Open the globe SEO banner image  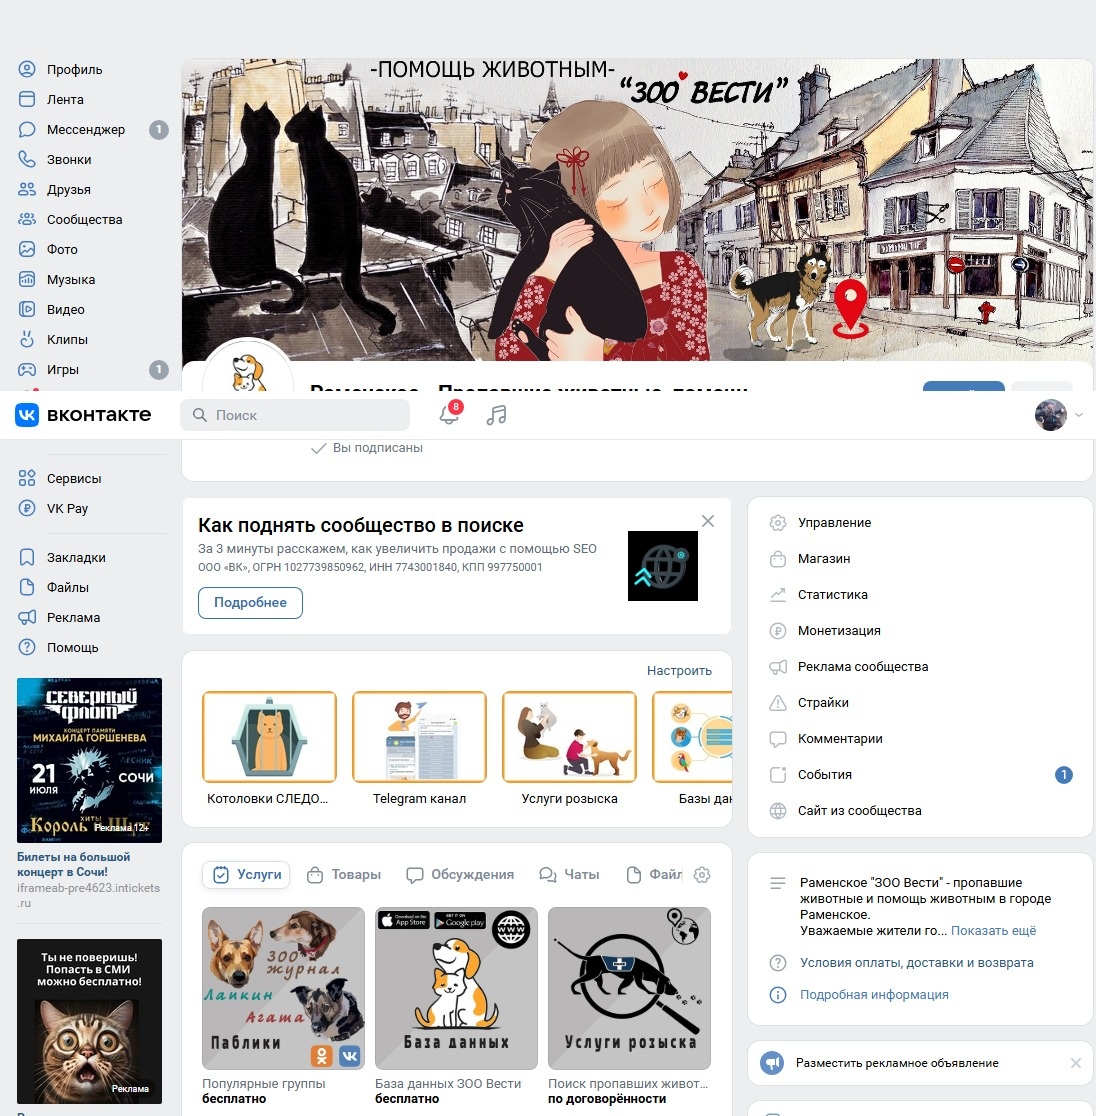pos(663,566)
